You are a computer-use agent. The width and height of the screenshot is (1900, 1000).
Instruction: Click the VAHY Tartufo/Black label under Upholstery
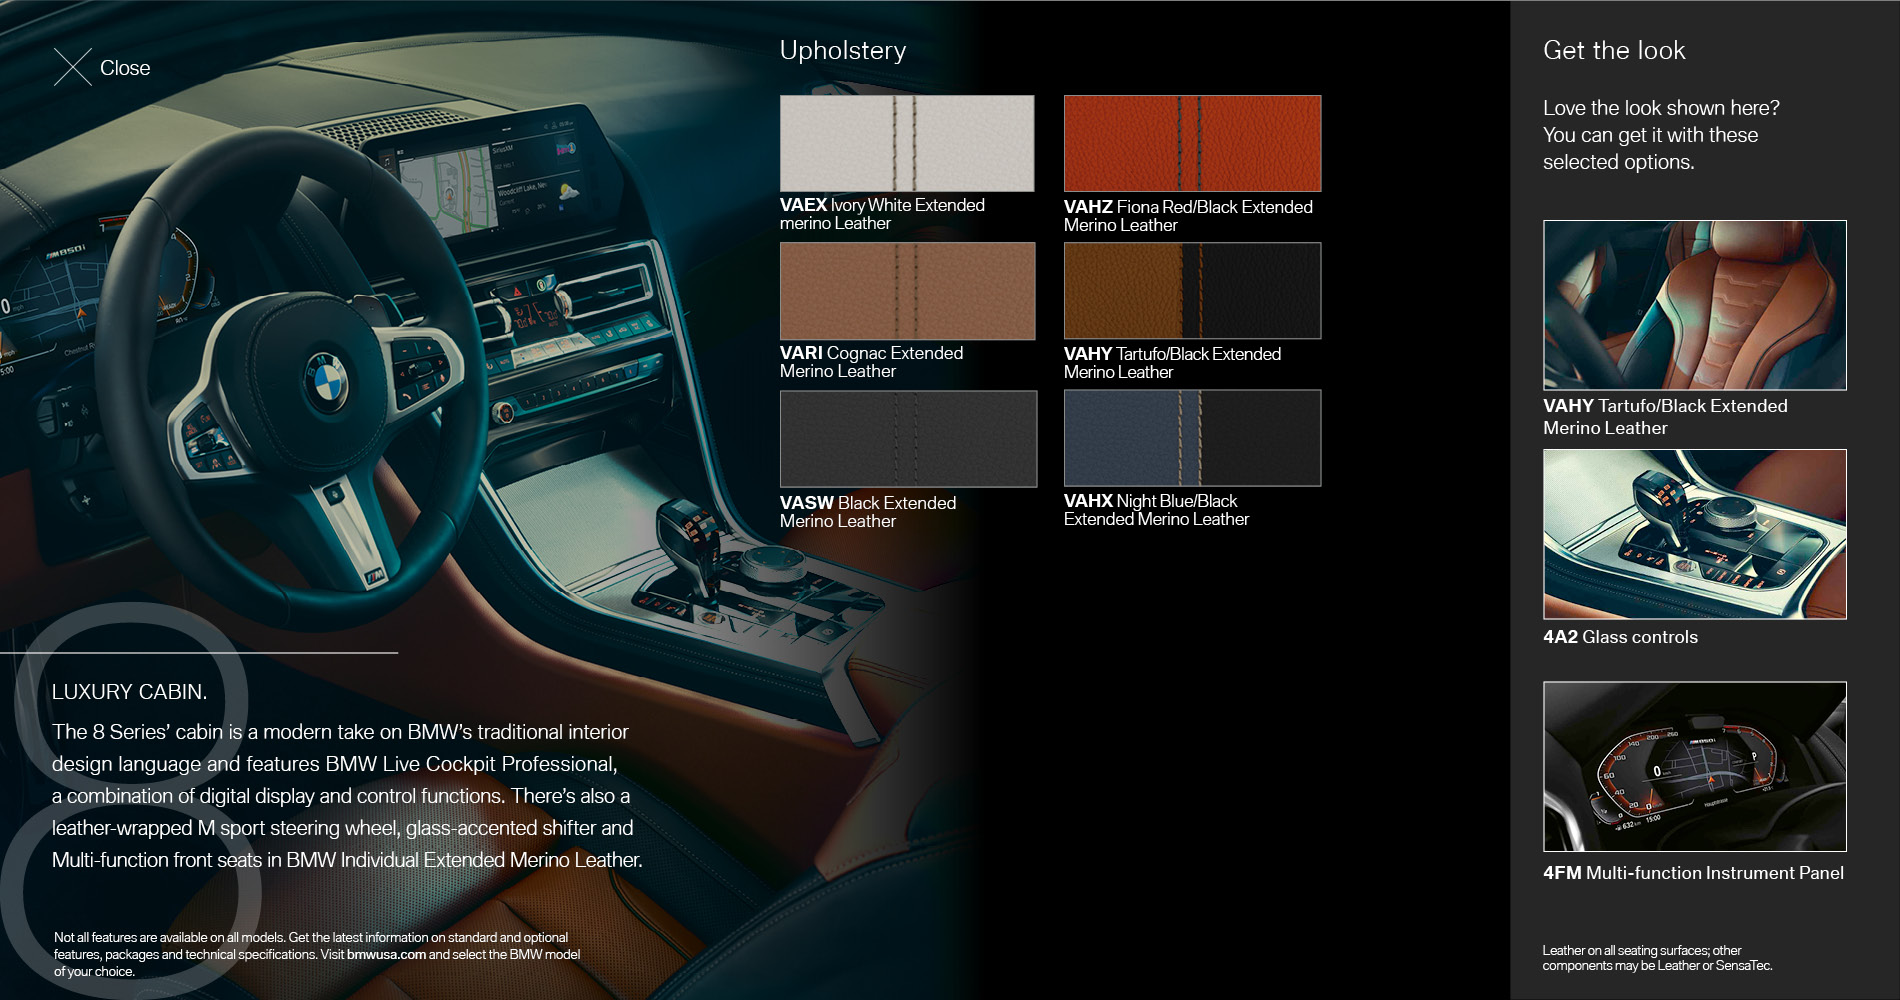click(x=1172, y=363)
